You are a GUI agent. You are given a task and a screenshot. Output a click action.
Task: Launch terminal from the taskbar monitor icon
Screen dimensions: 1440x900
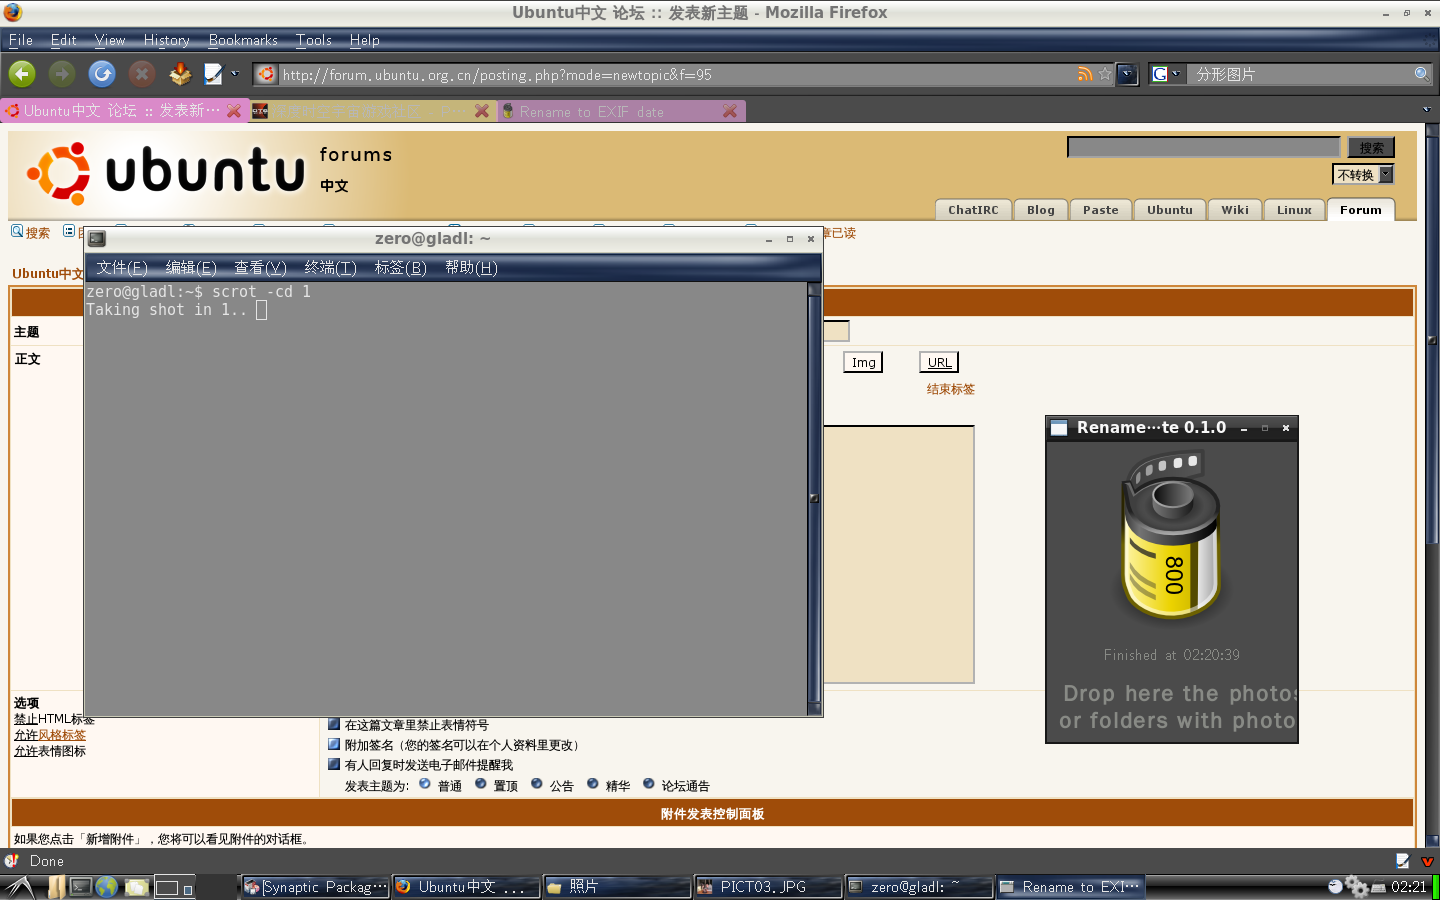[x=81, y=887]
